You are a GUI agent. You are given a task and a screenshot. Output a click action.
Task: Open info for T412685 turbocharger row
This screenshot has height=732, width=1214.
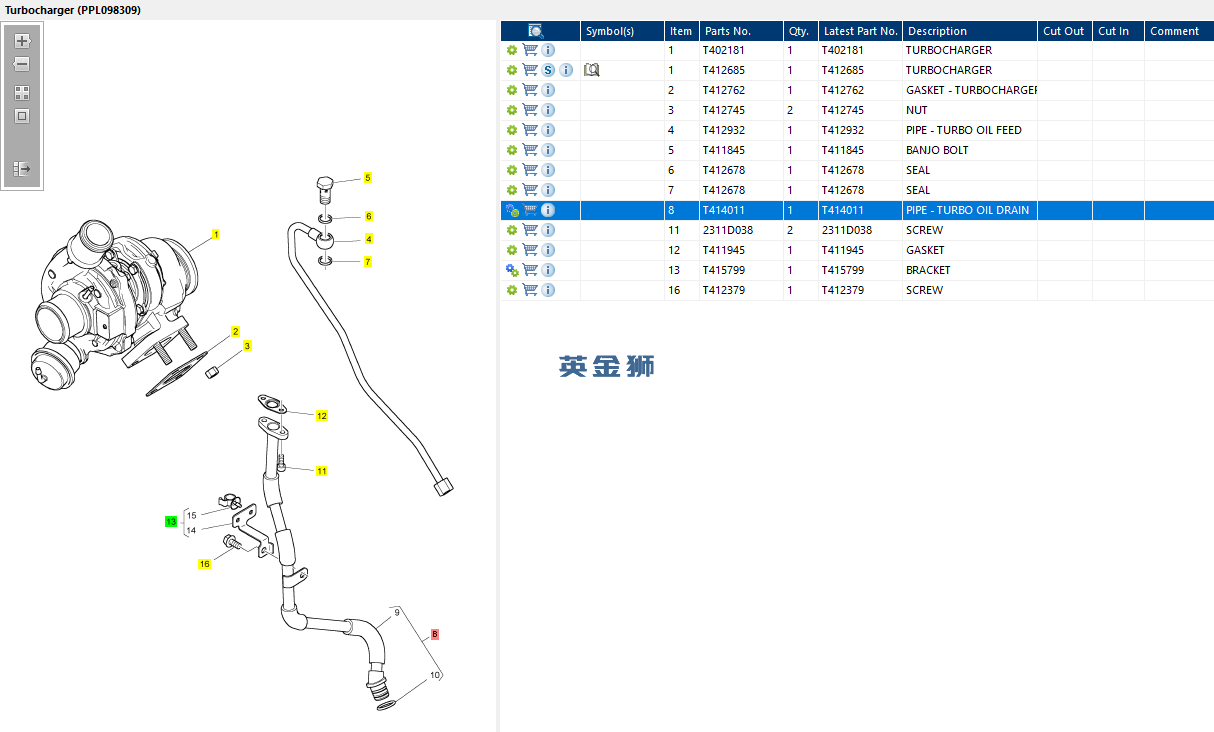coord(566,70)
